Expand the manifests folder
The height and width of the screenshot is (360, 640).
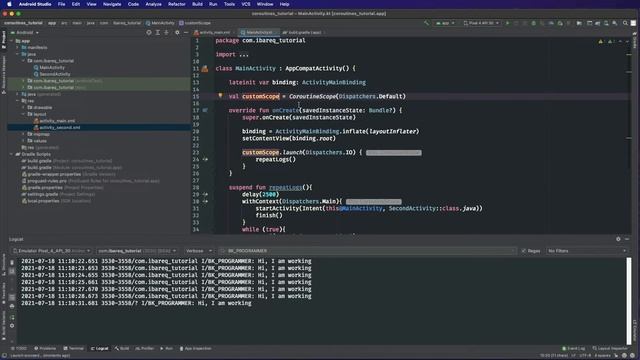pyautogui.click(x=18, y=47)
